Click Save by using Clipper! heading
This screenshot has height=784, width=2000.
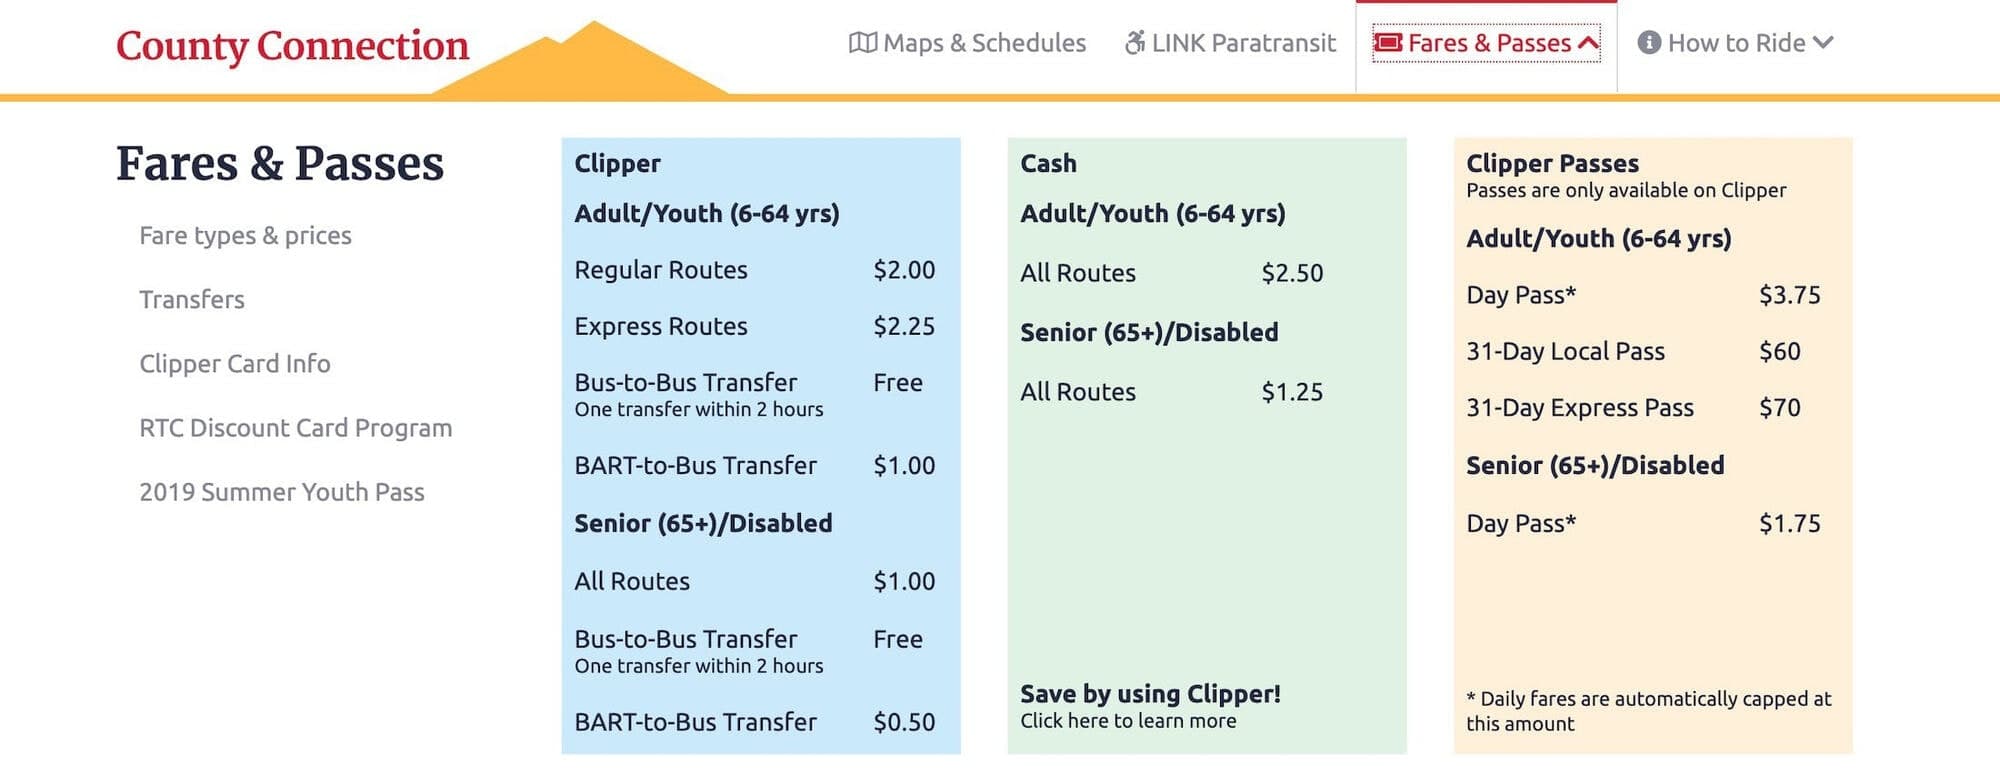[1150, 694]
